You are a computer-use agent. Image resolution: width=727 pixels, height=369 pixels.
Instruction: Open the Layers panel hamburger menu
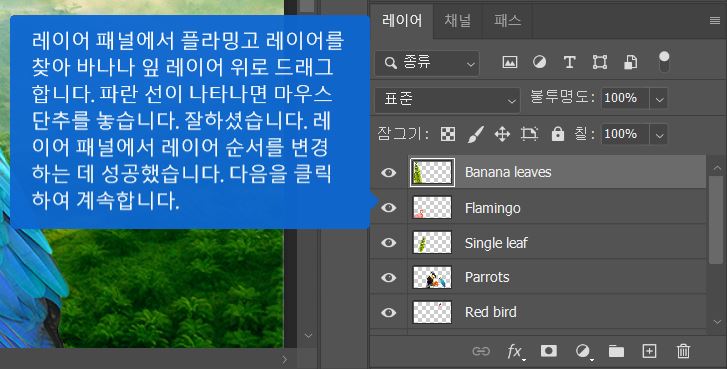click(x=715, y=21)
